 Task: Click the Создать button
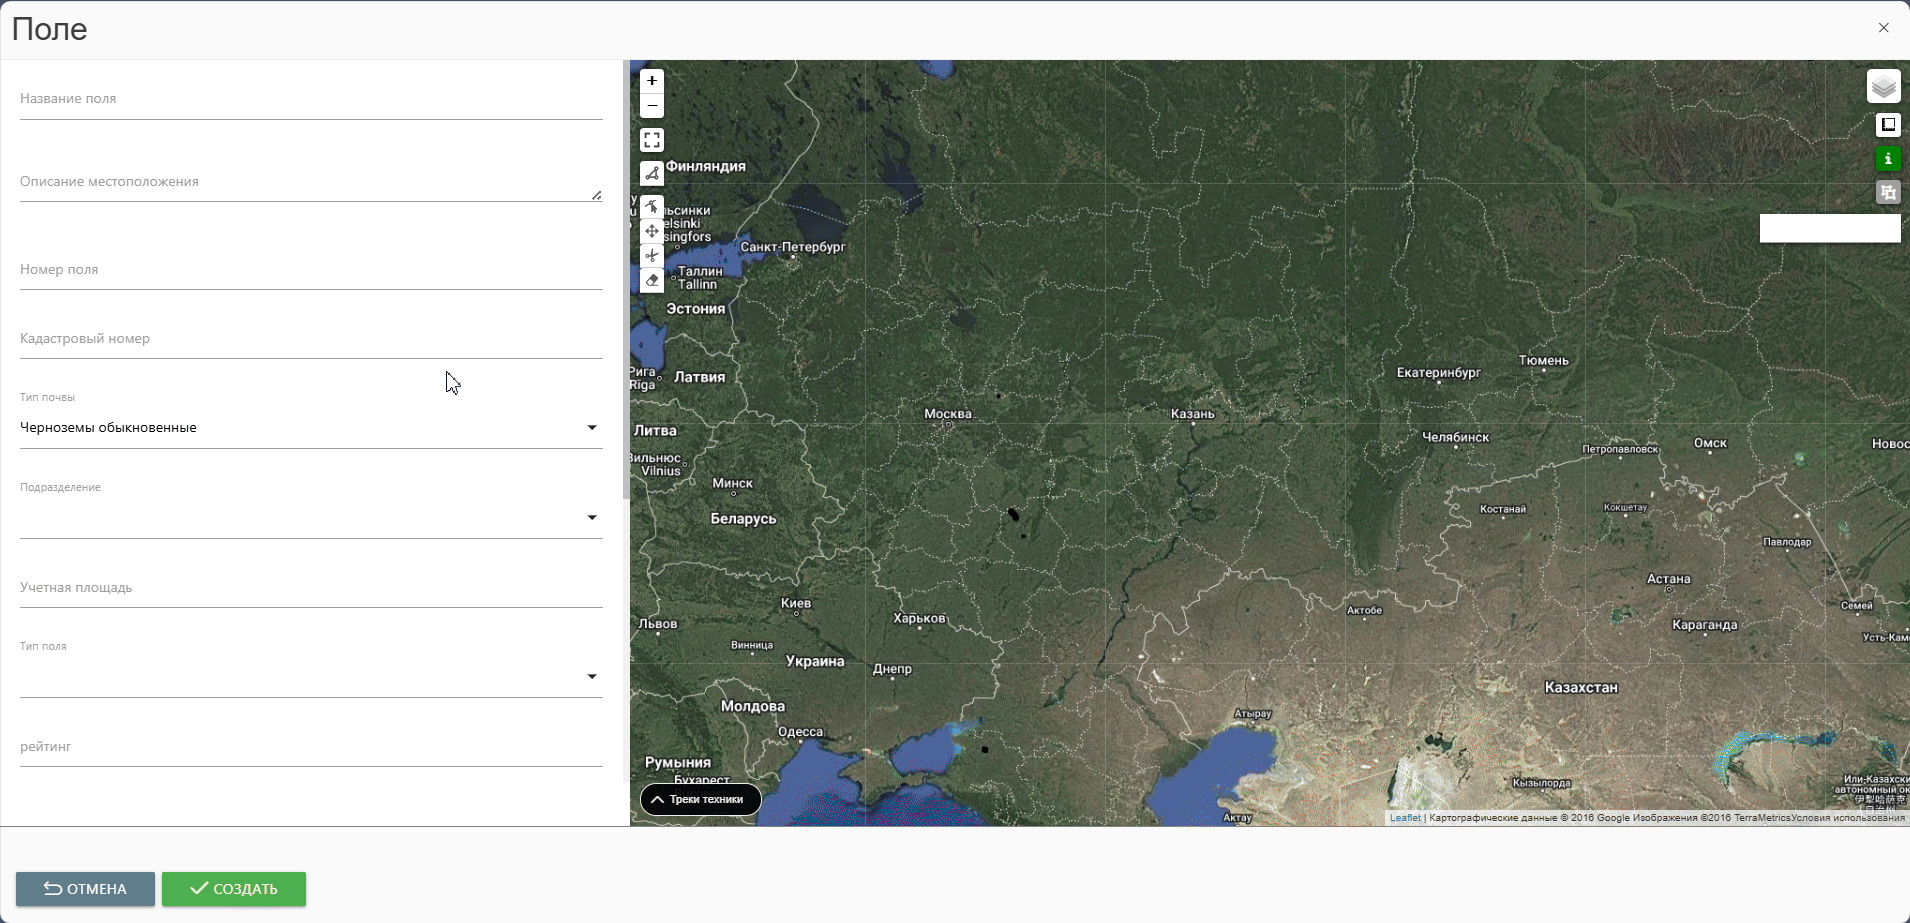coord(234,889)
